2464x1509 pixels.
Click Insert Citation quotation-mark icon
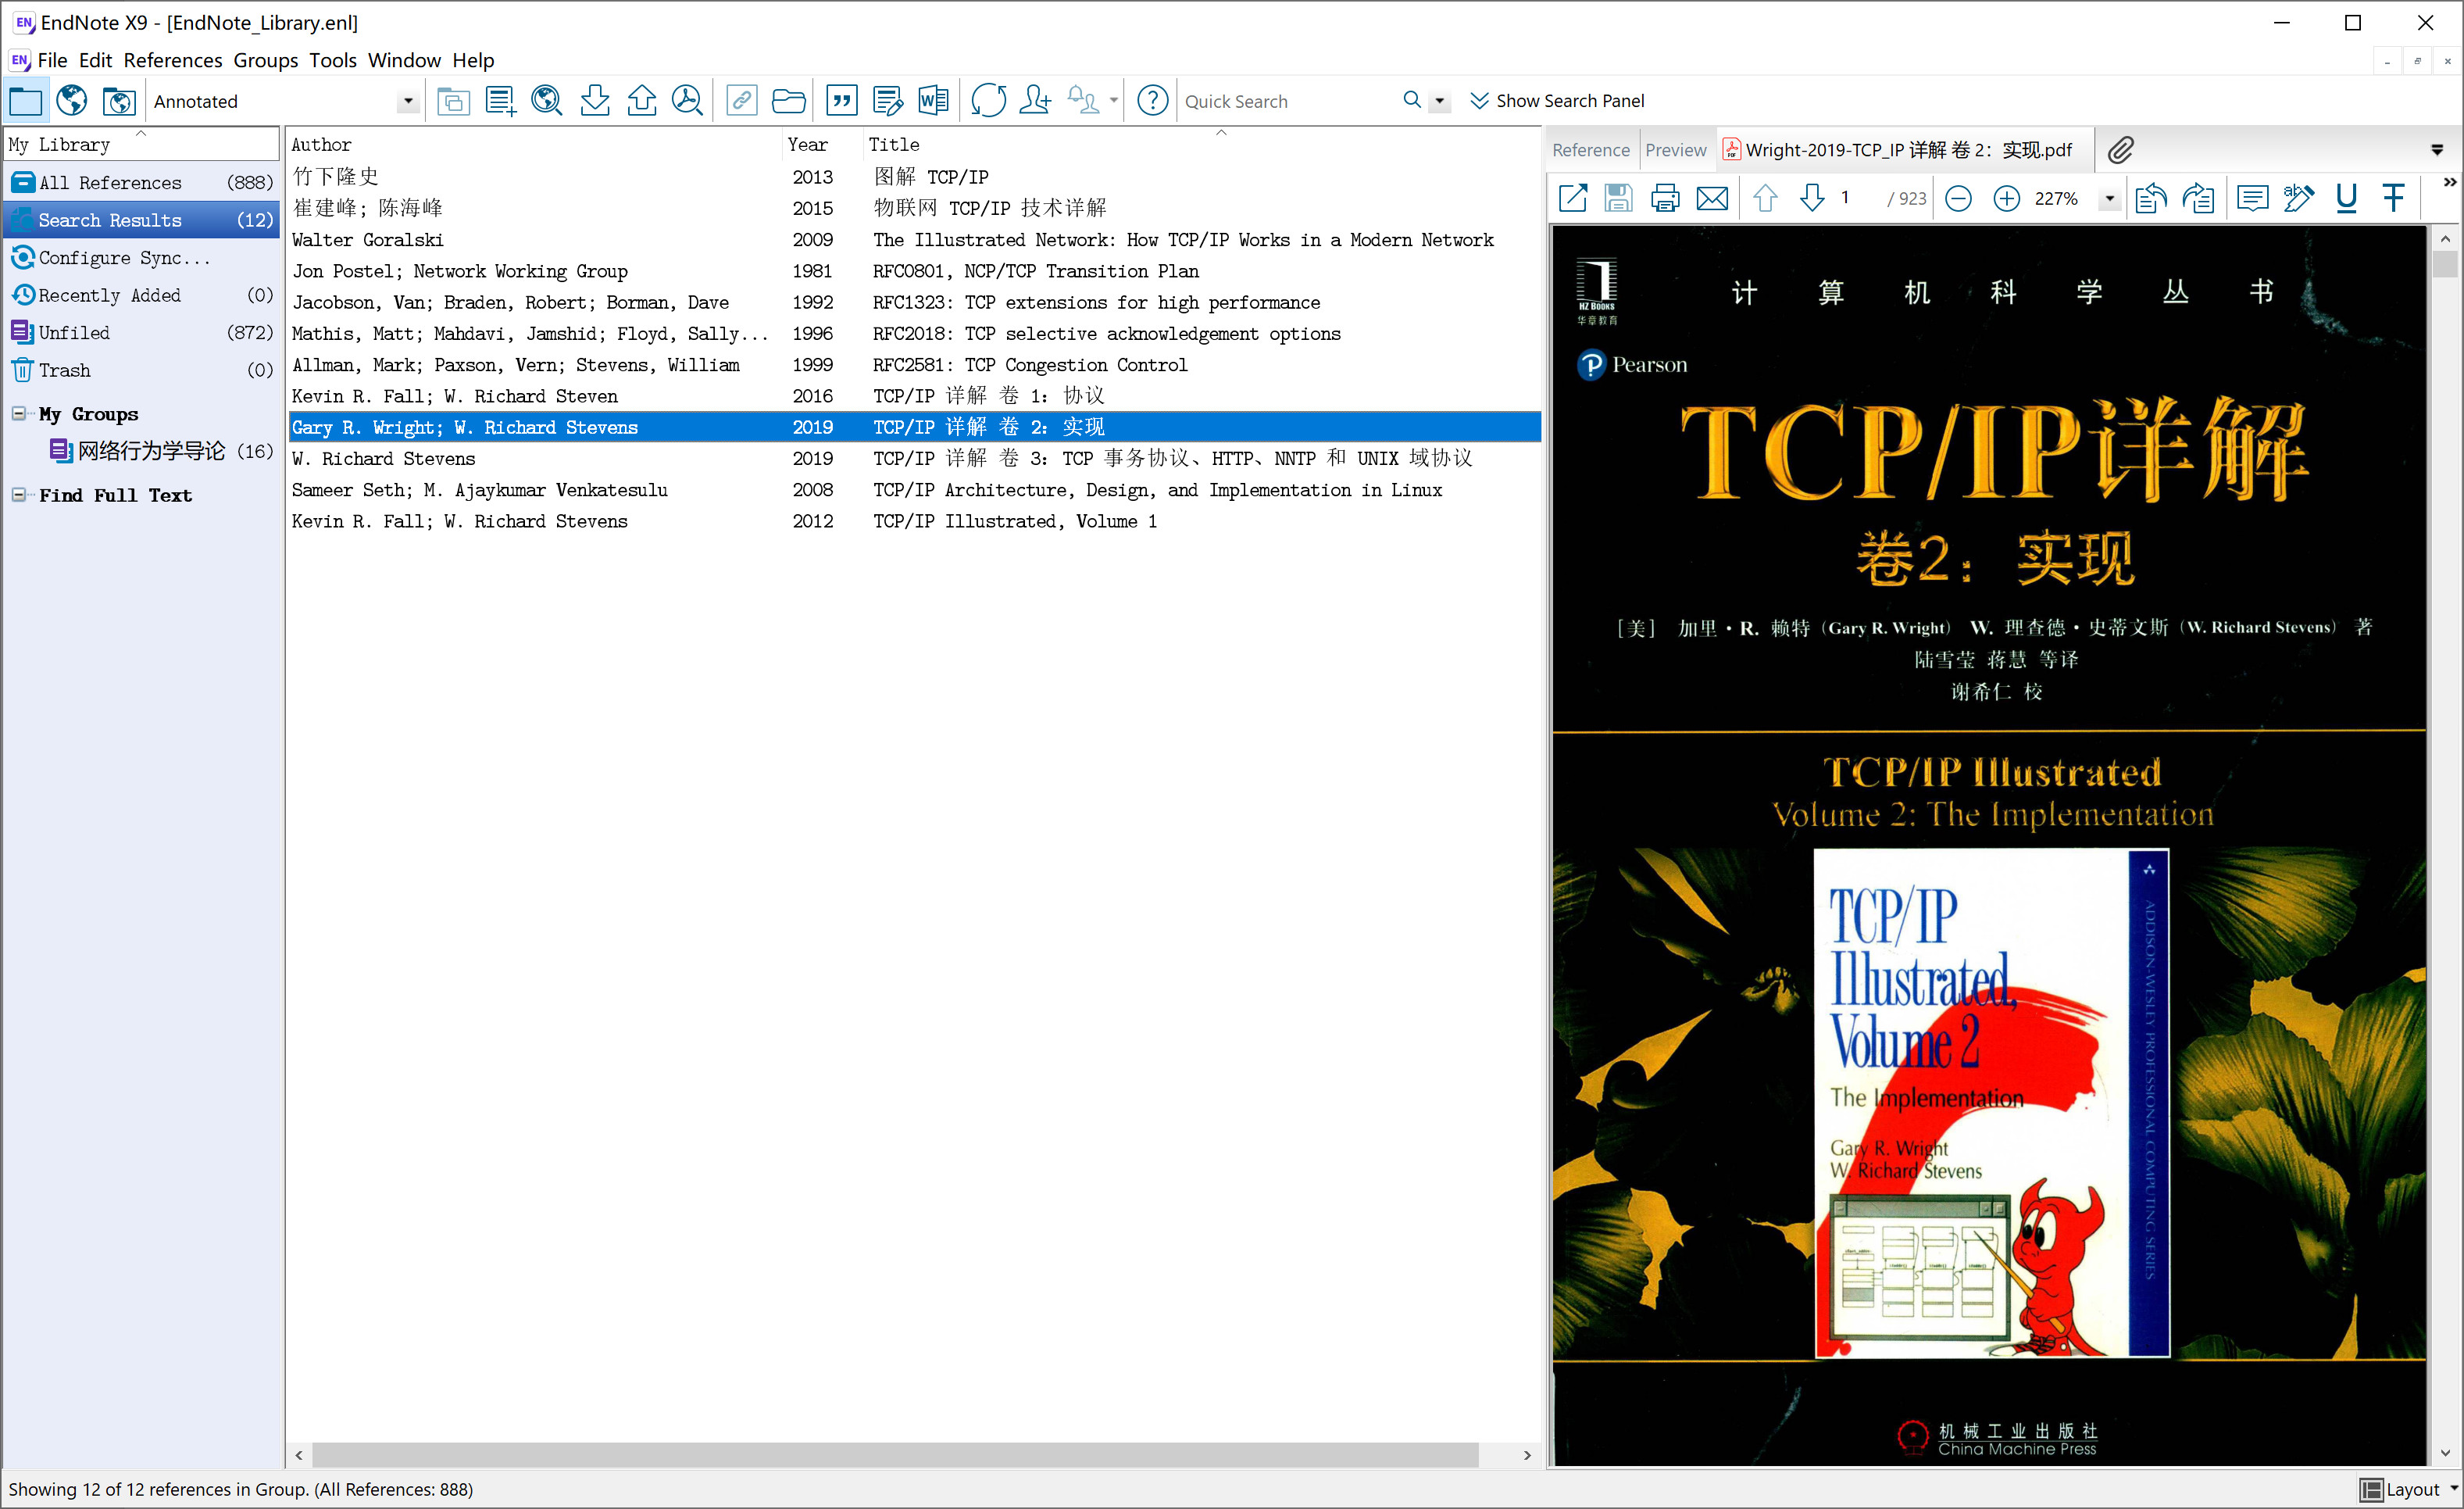tap(842, 101)
